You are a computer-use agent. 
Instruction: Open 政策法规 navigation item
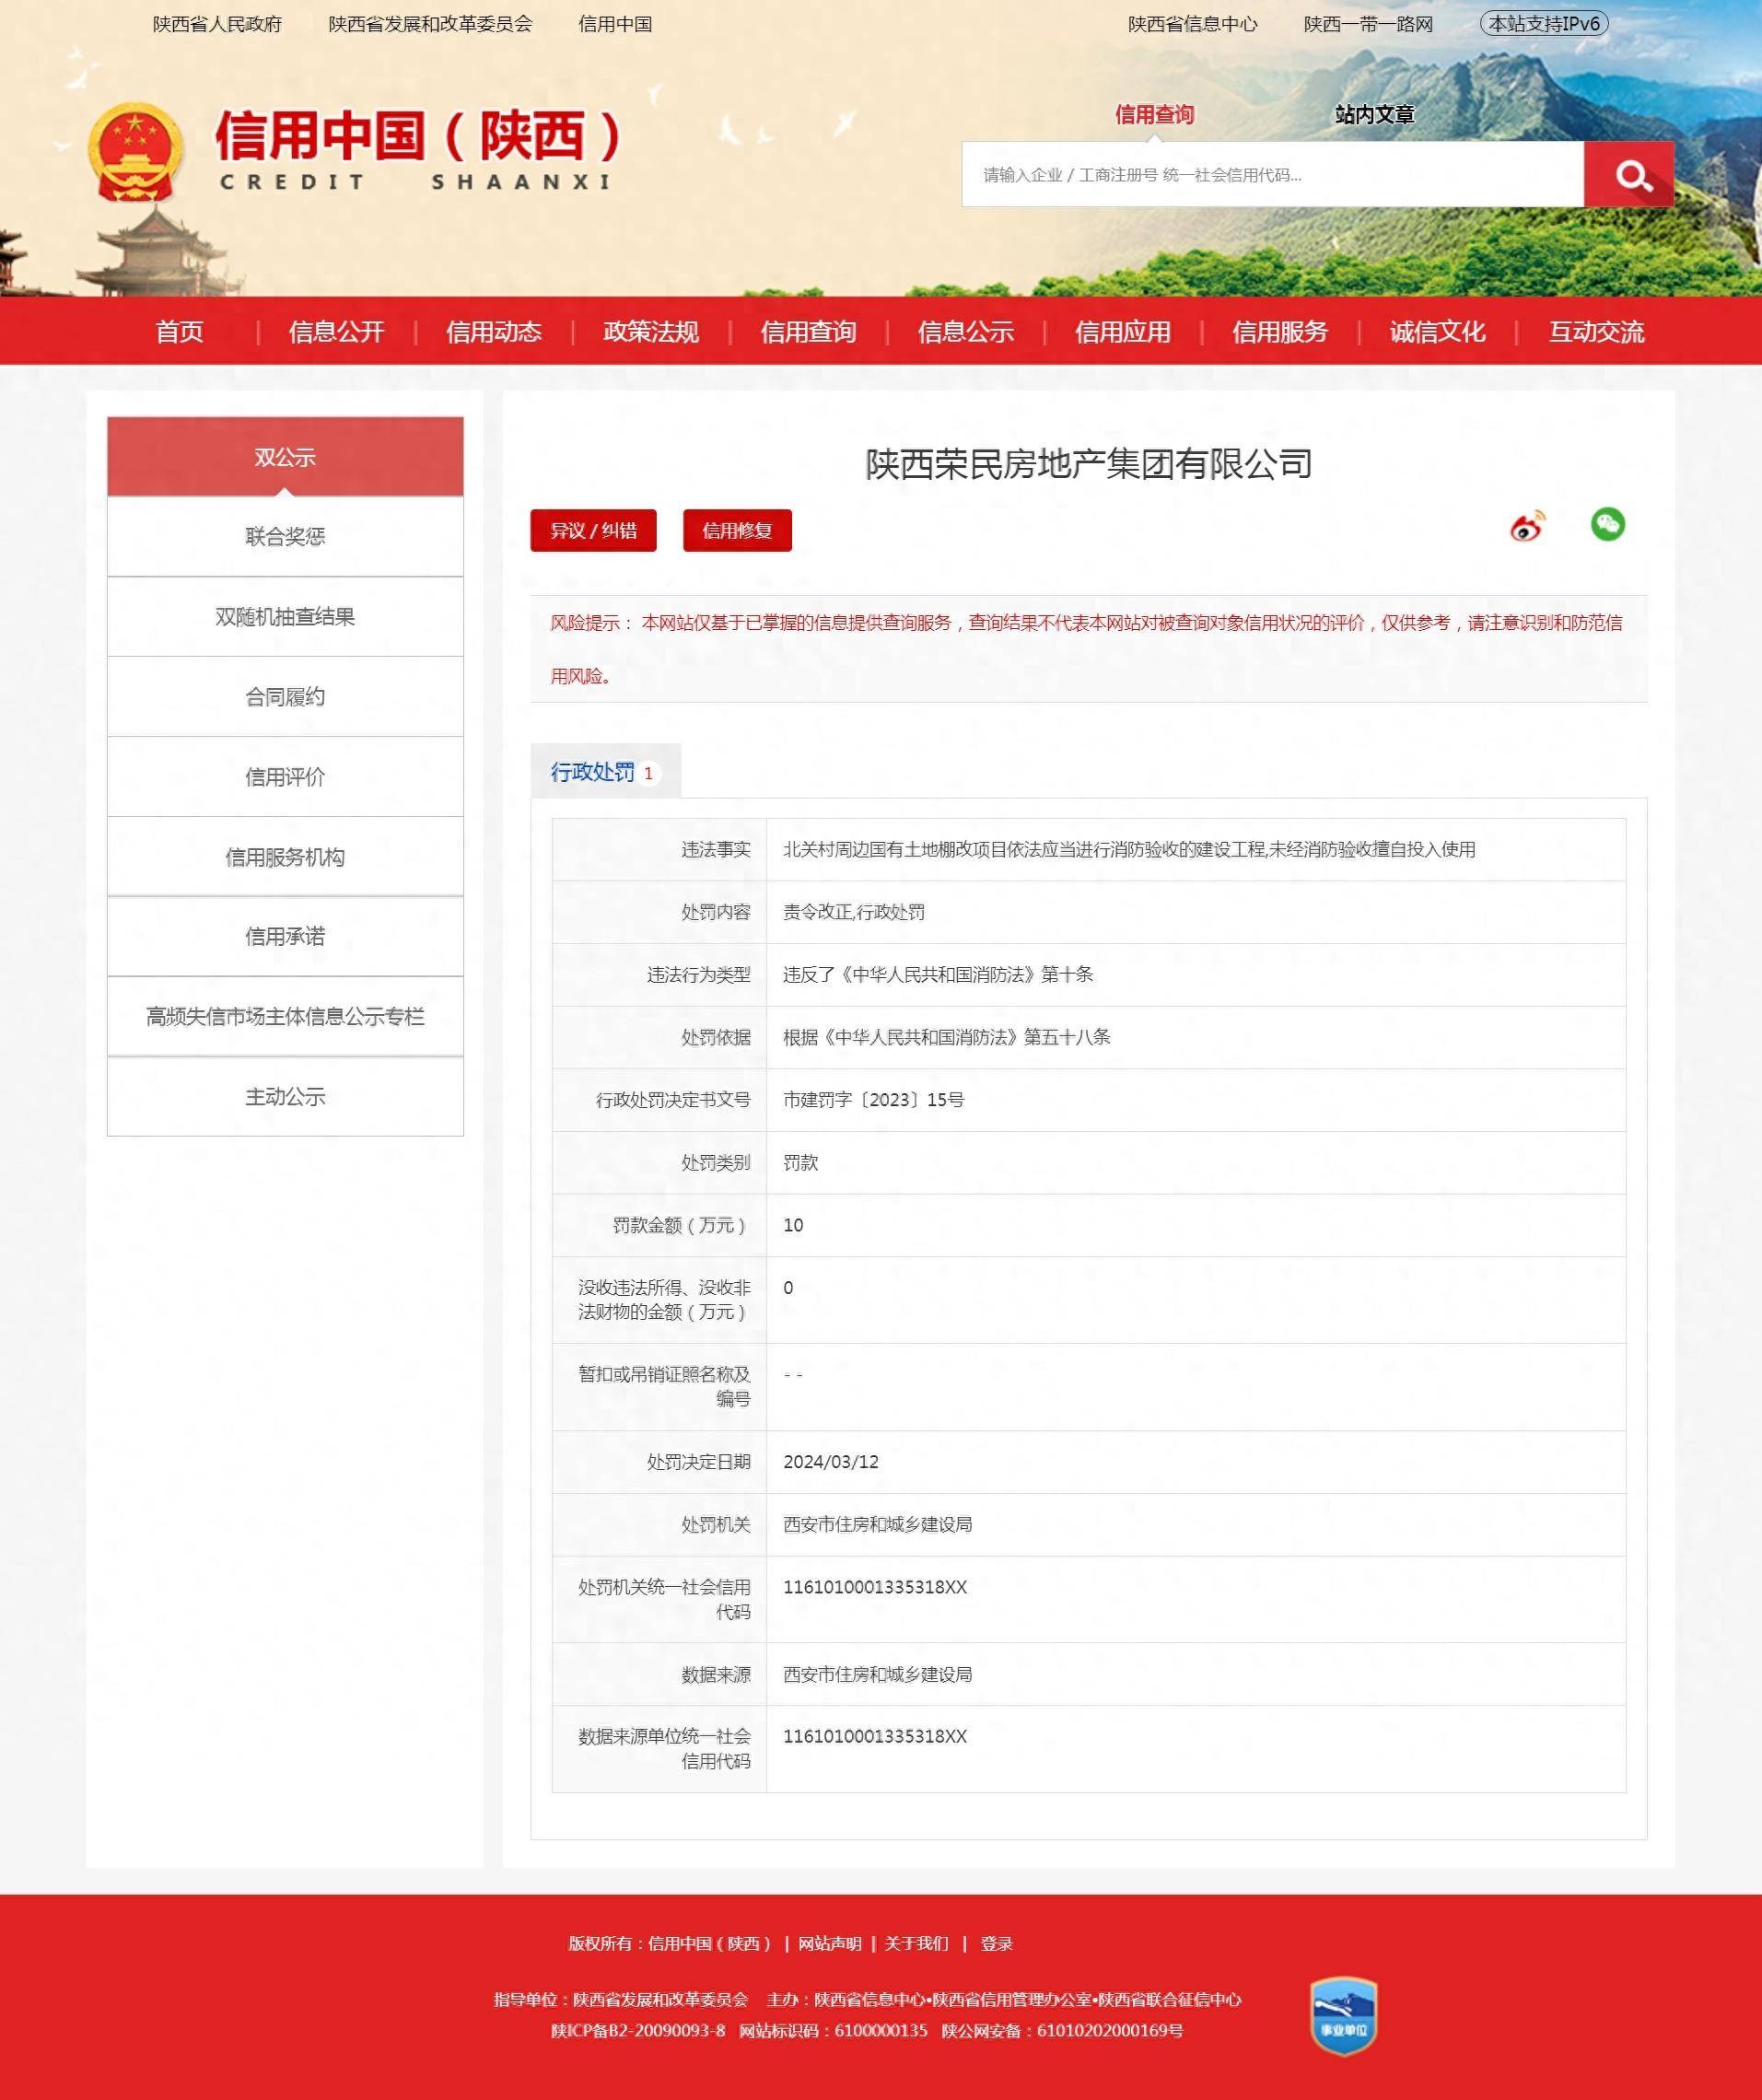click(x=651, y=332)
